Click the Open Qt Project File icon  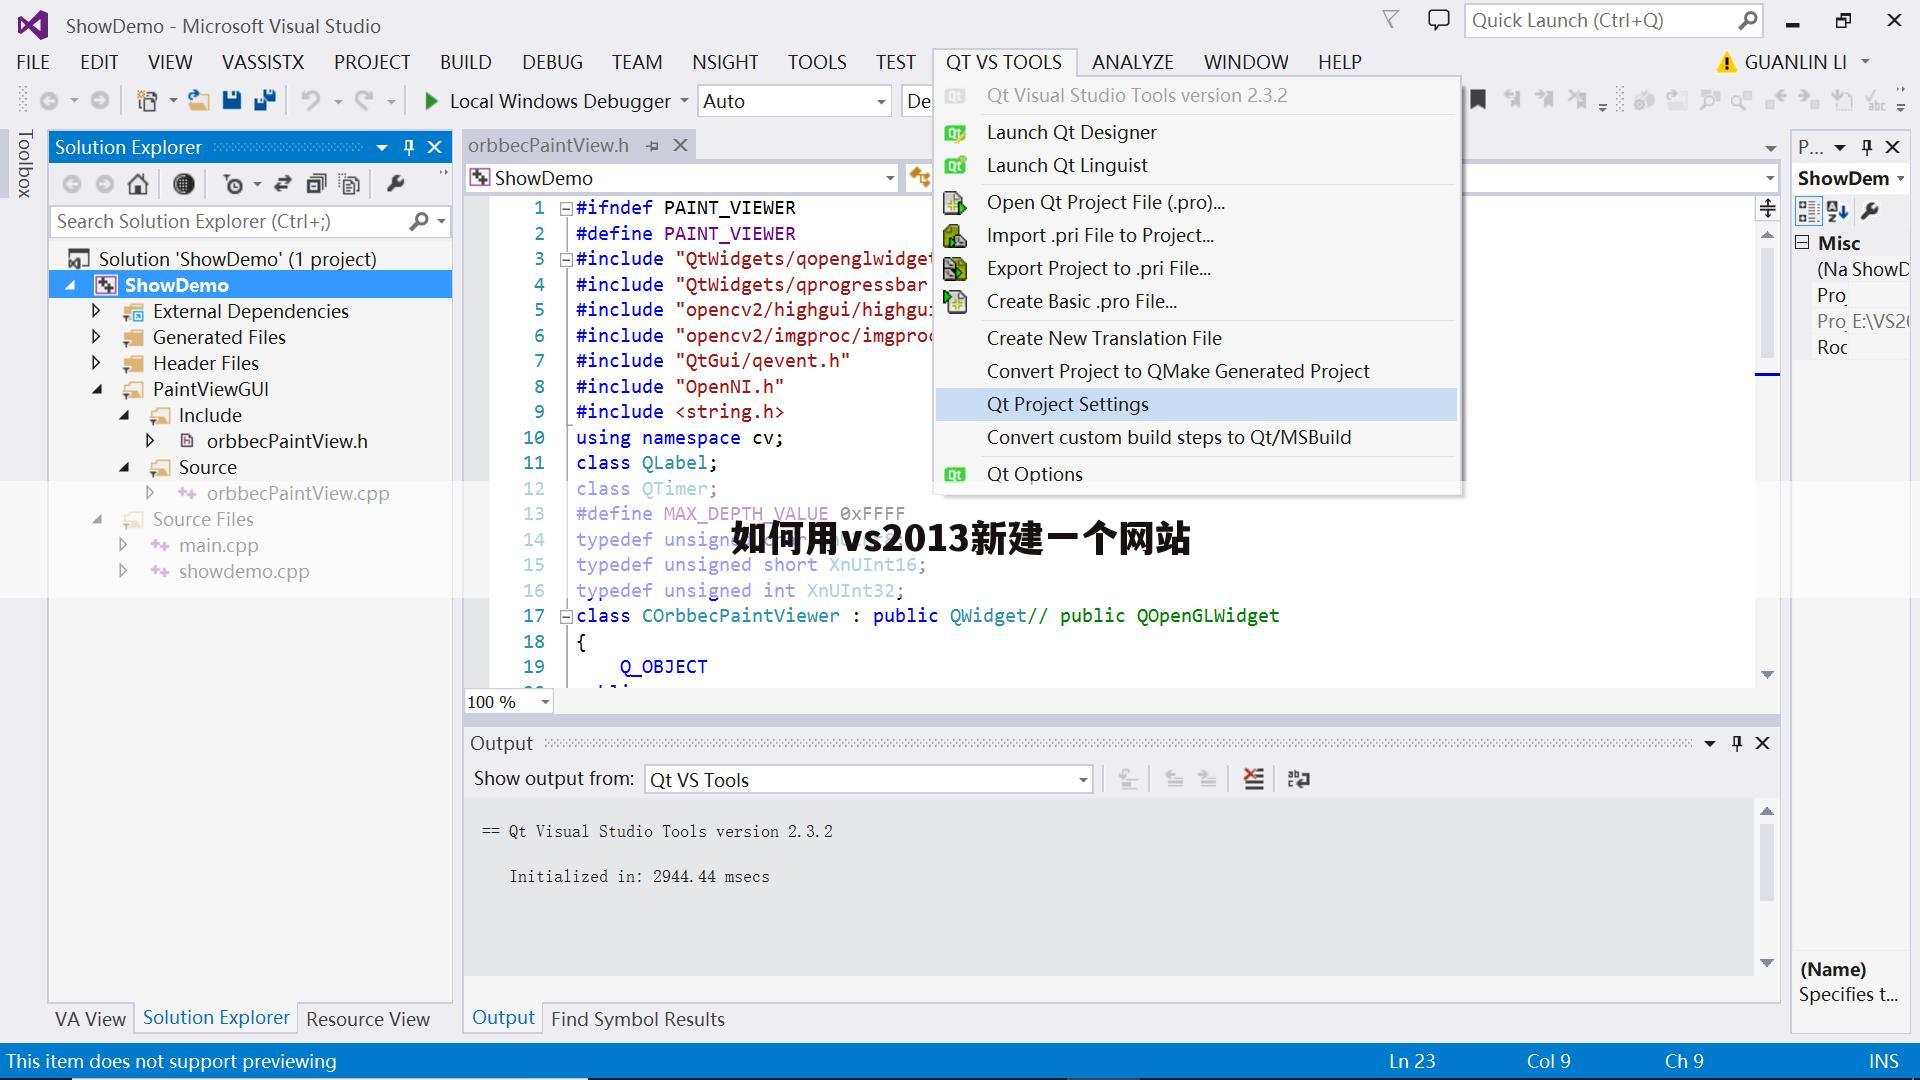tap(955, 203)
